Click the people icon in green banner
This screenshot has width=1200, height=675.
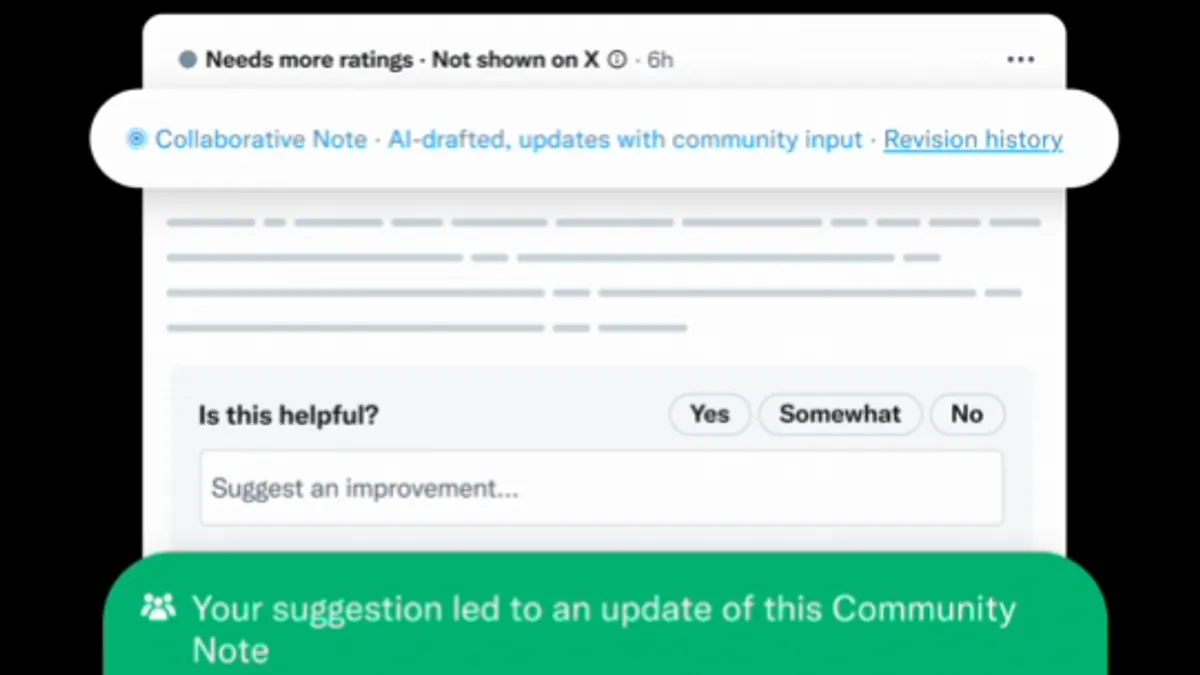point(158,607)
